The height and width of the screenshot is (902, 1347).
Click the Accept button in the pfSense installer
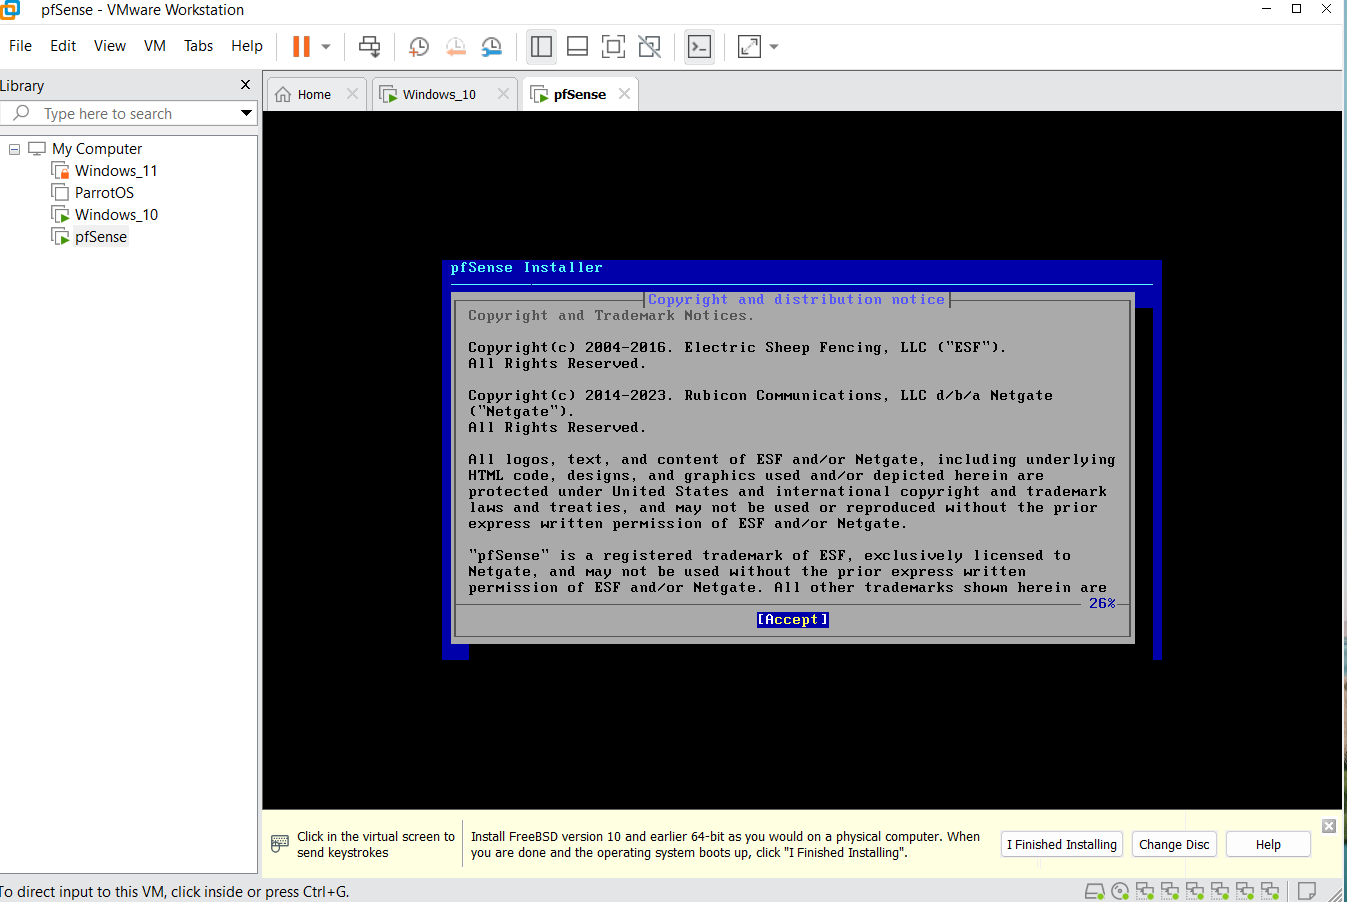pos(793,620)
